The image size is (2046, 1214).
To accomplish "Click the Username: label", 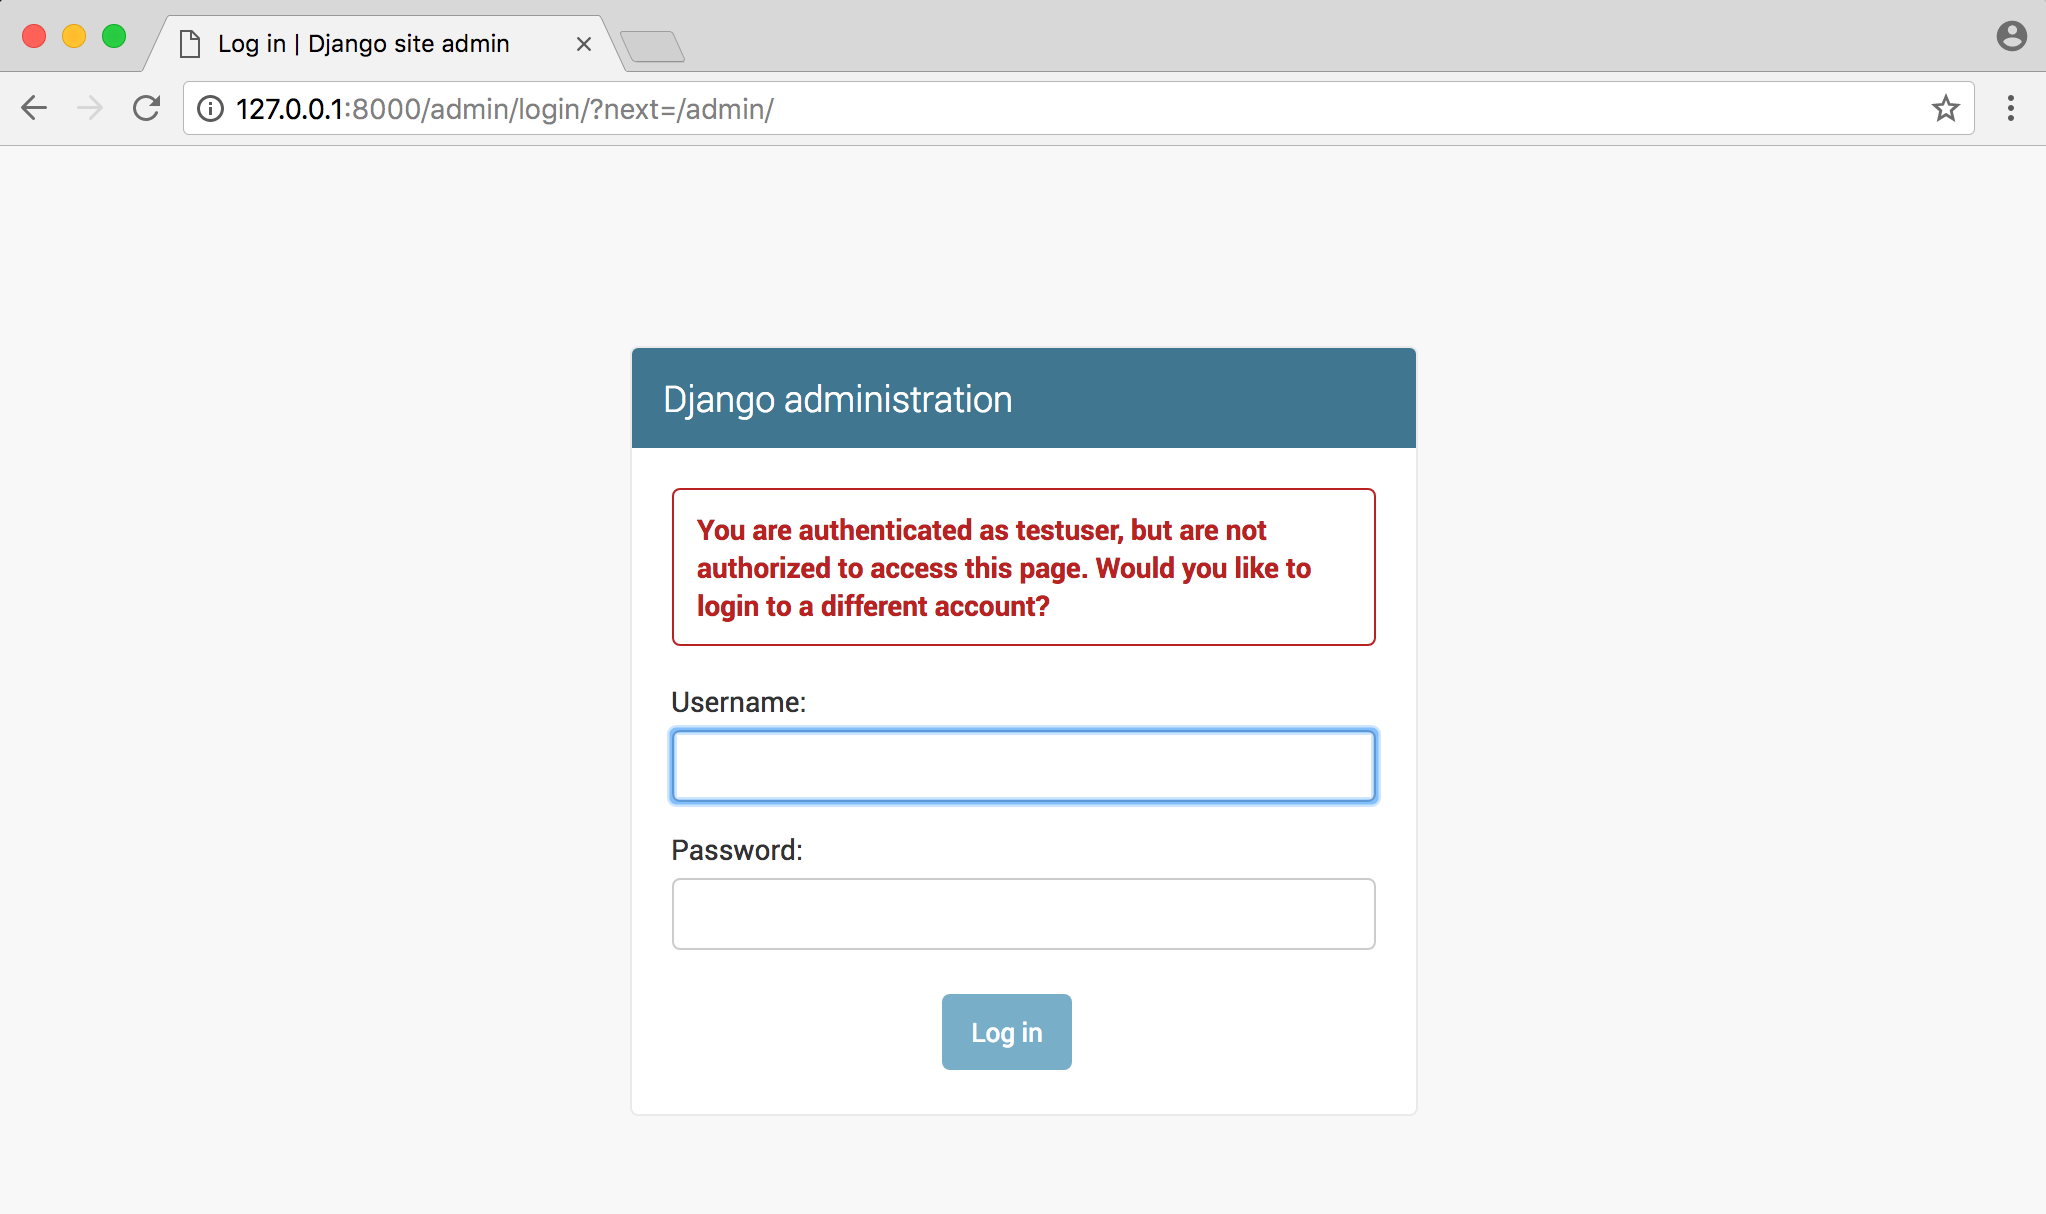I will pyautogui.click(x=738, y=702).
